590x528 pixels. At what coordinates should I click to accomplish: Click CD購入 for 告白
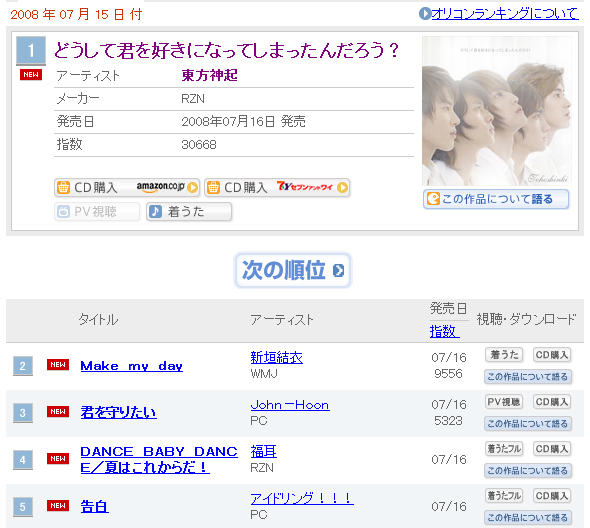tap(552, 496)
